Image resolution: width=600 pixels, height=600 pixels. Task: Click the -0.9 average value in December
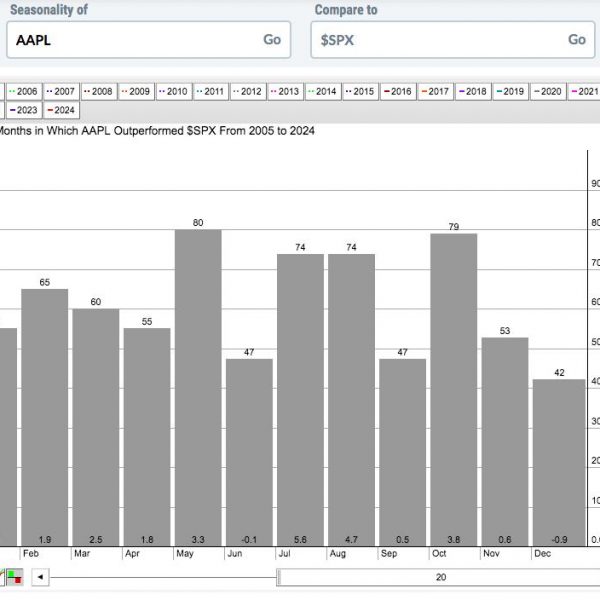point(559,540)
